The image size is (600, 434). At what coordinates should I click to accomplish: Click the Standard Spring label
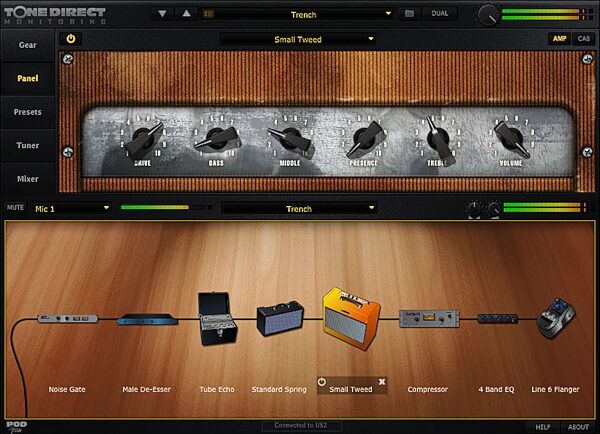(279, 390)
